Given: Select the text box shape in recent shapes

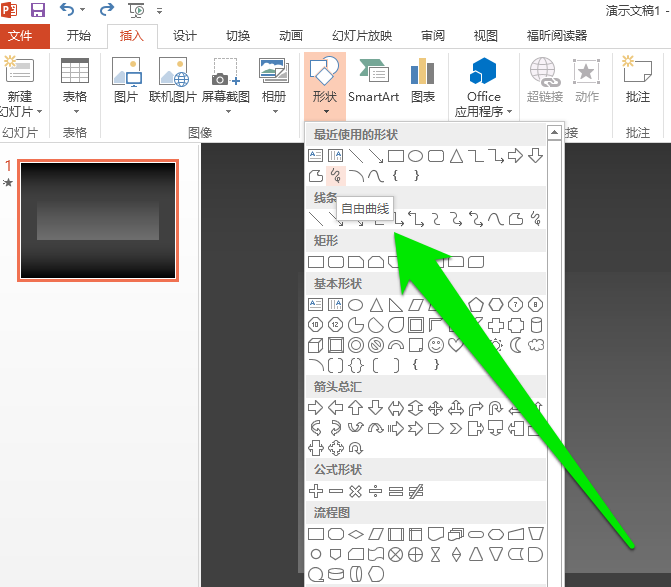Looking at the screenshot, I should [315, 156].
